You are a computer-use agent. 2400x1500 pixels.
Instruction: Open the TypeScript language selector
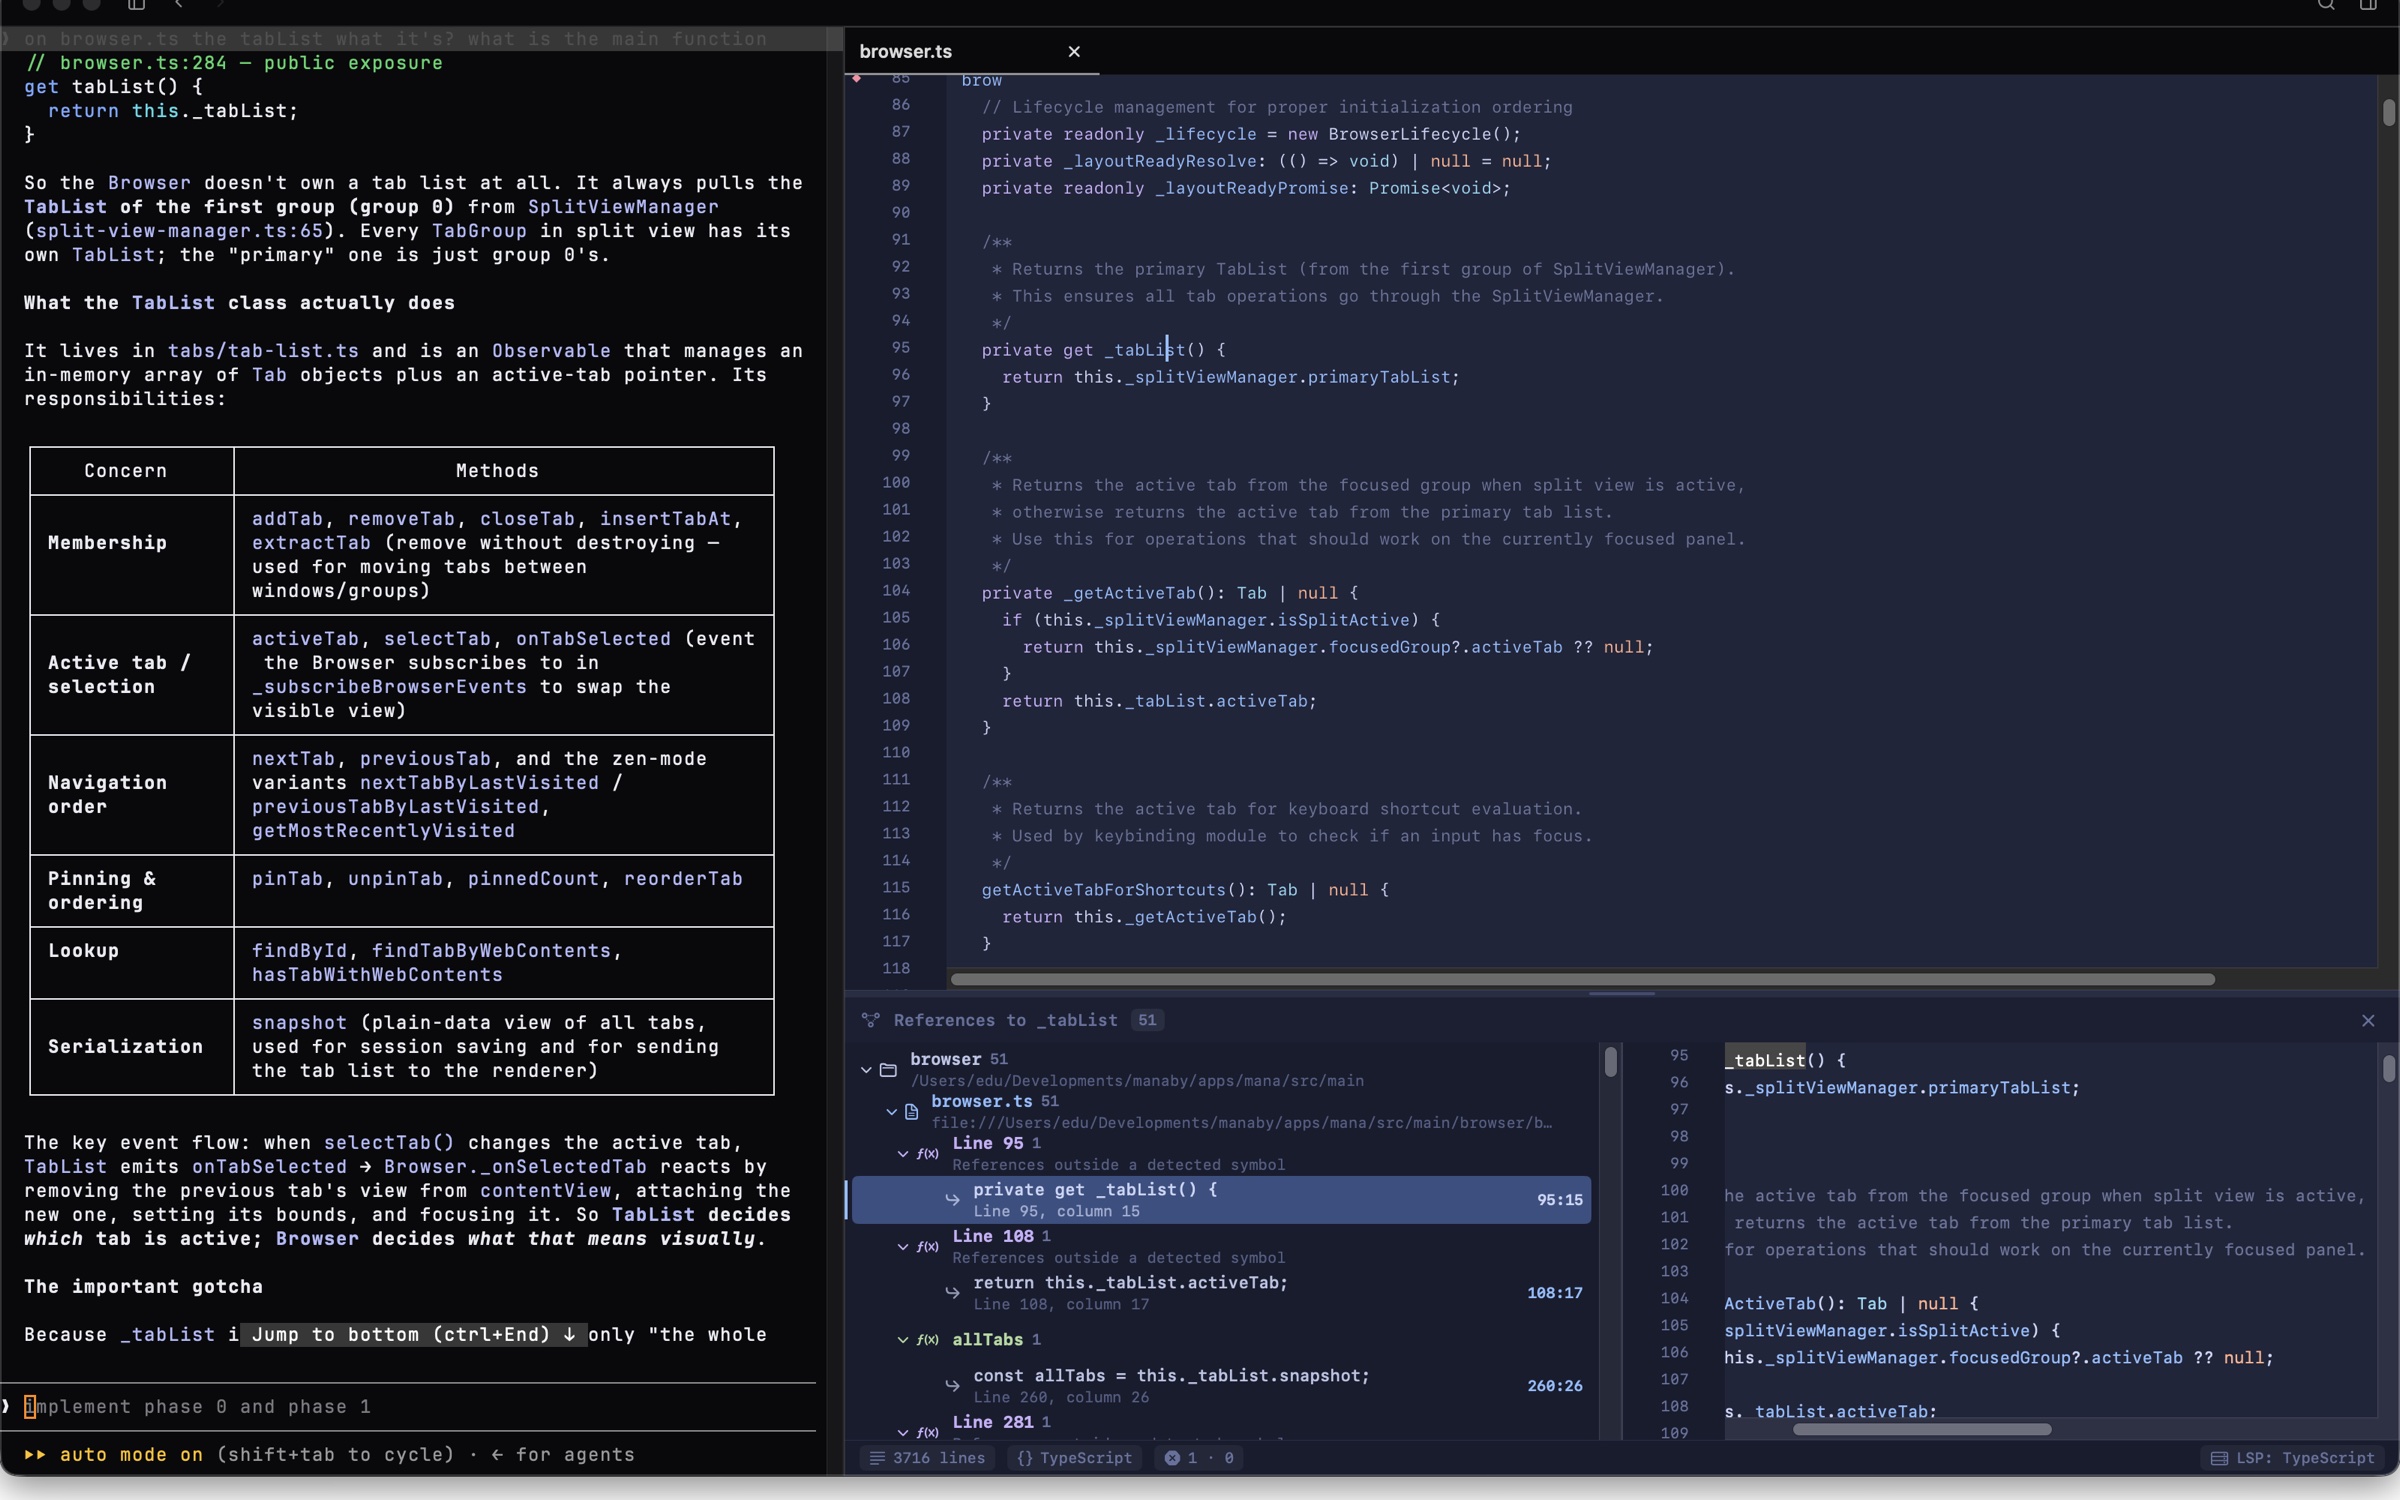click(1074, 1458)
